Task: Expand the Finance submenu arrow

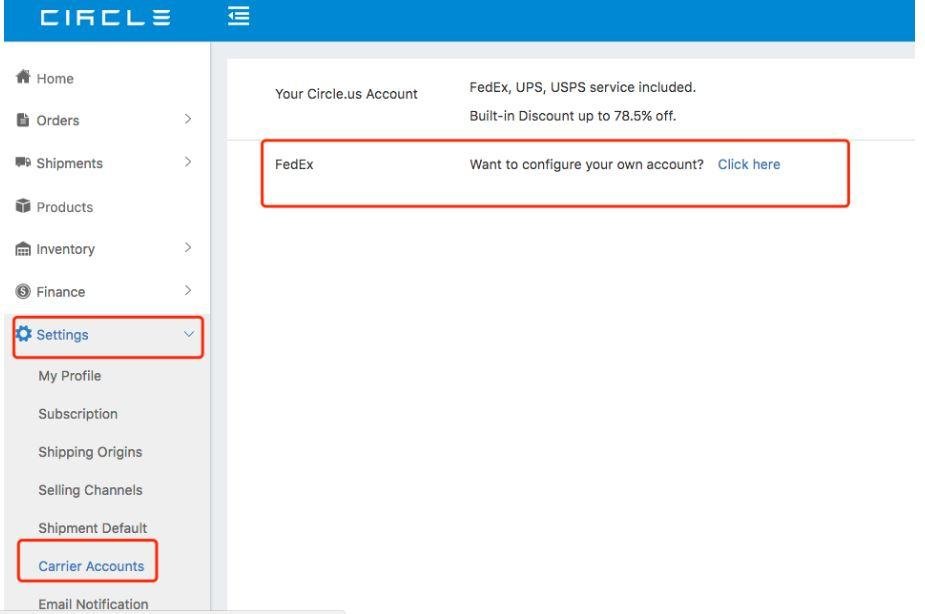Action: click(x=187, y=291)
